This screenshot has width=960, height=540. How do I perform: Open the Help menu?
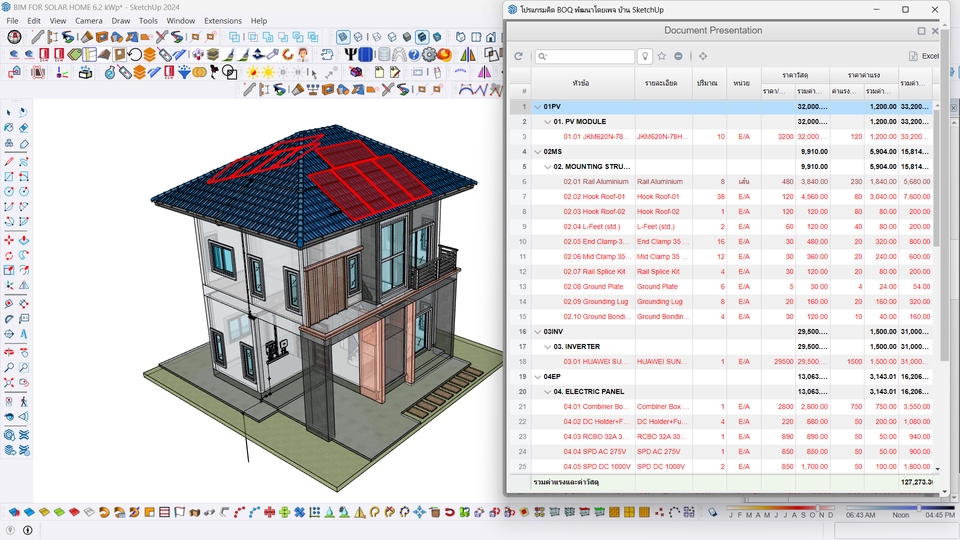[259, 21]
